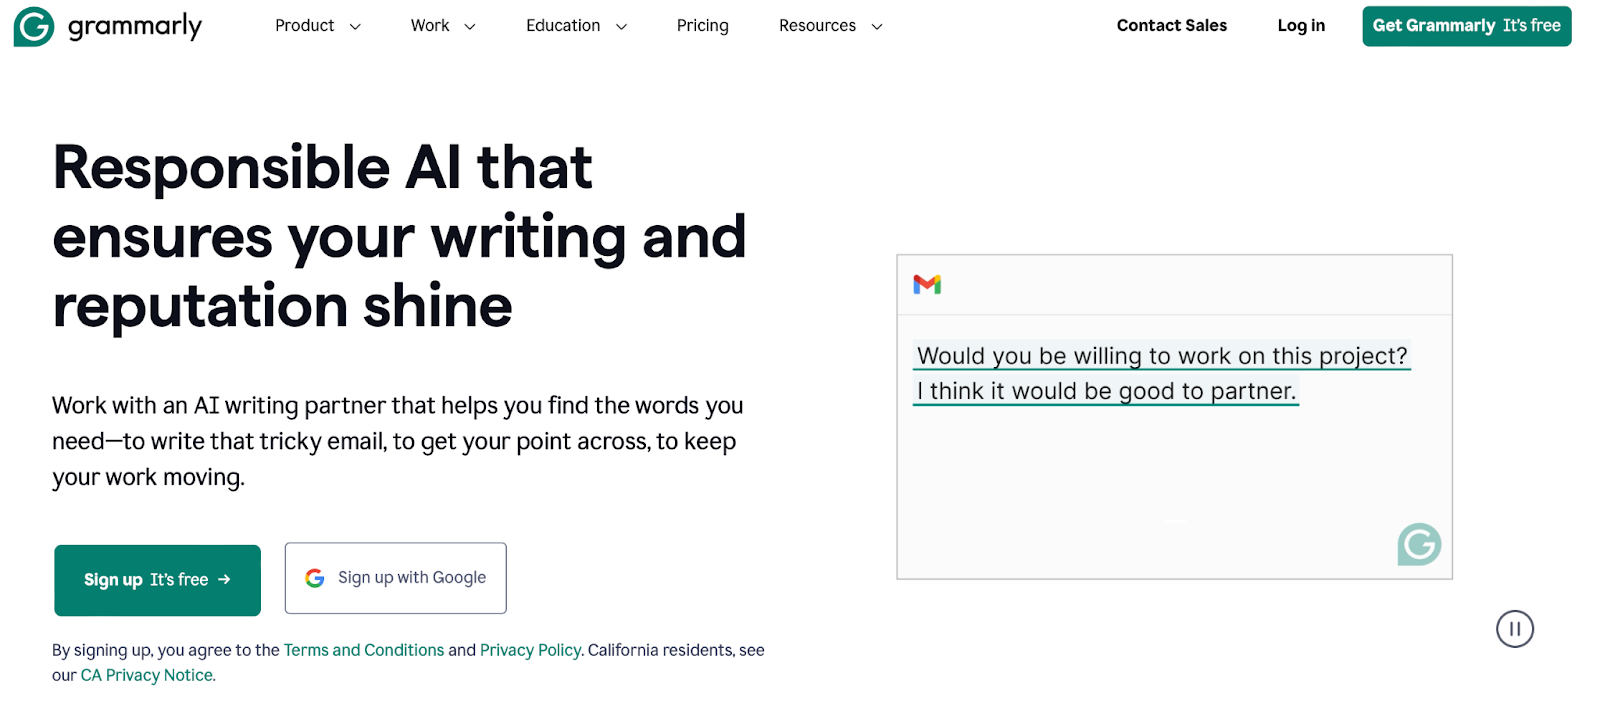Click the Log in link
This screenshot has height=716, width=1600.
[1300, 26]
